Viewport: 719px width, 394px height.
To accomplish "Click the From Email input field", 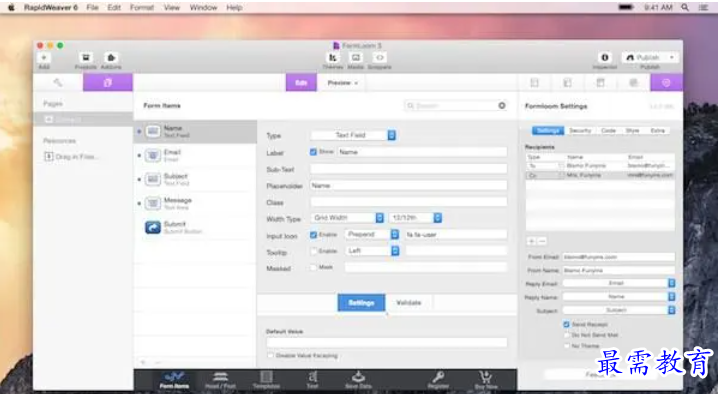I will [x=619, y=257].
